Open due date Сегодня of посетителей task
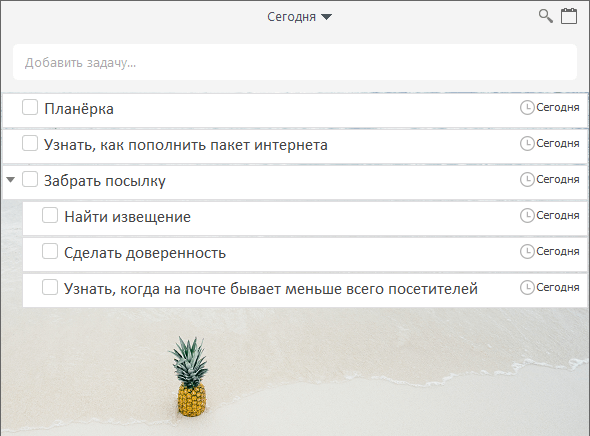This screenshot has width=590, height=436. click(558, 288)
